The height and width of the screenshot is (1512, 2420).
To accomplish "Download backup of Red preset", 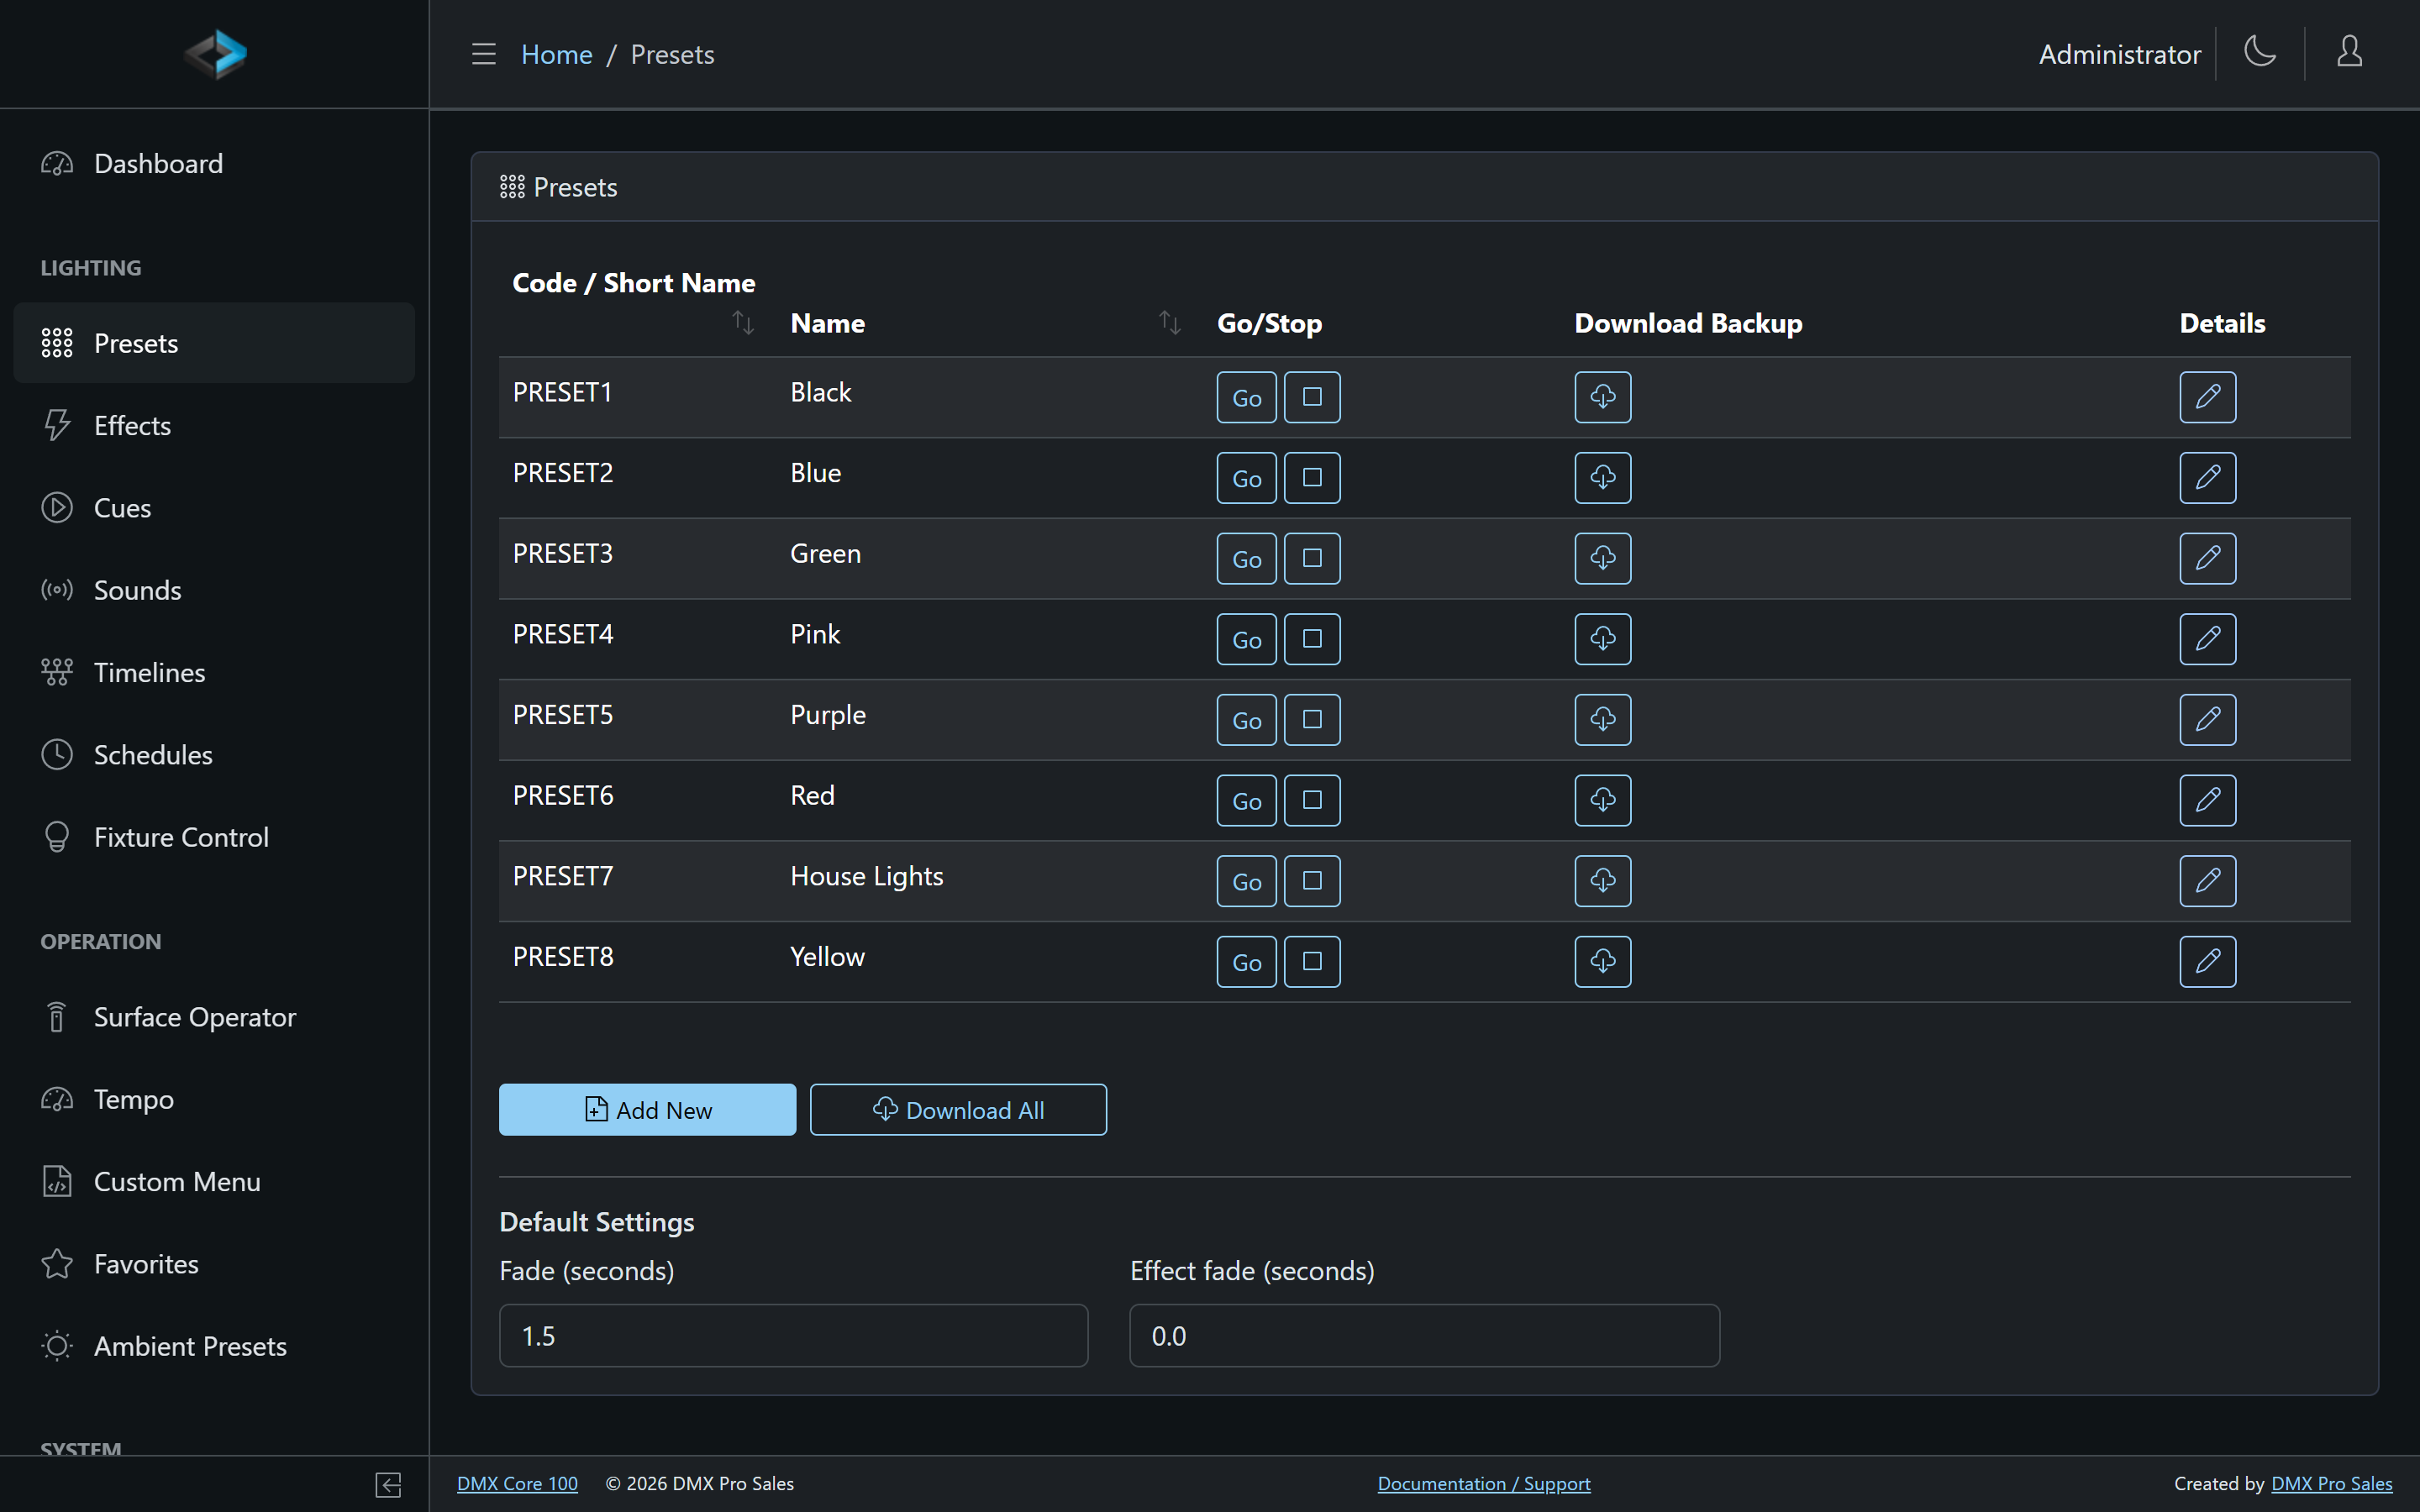I will (1603, 800).
